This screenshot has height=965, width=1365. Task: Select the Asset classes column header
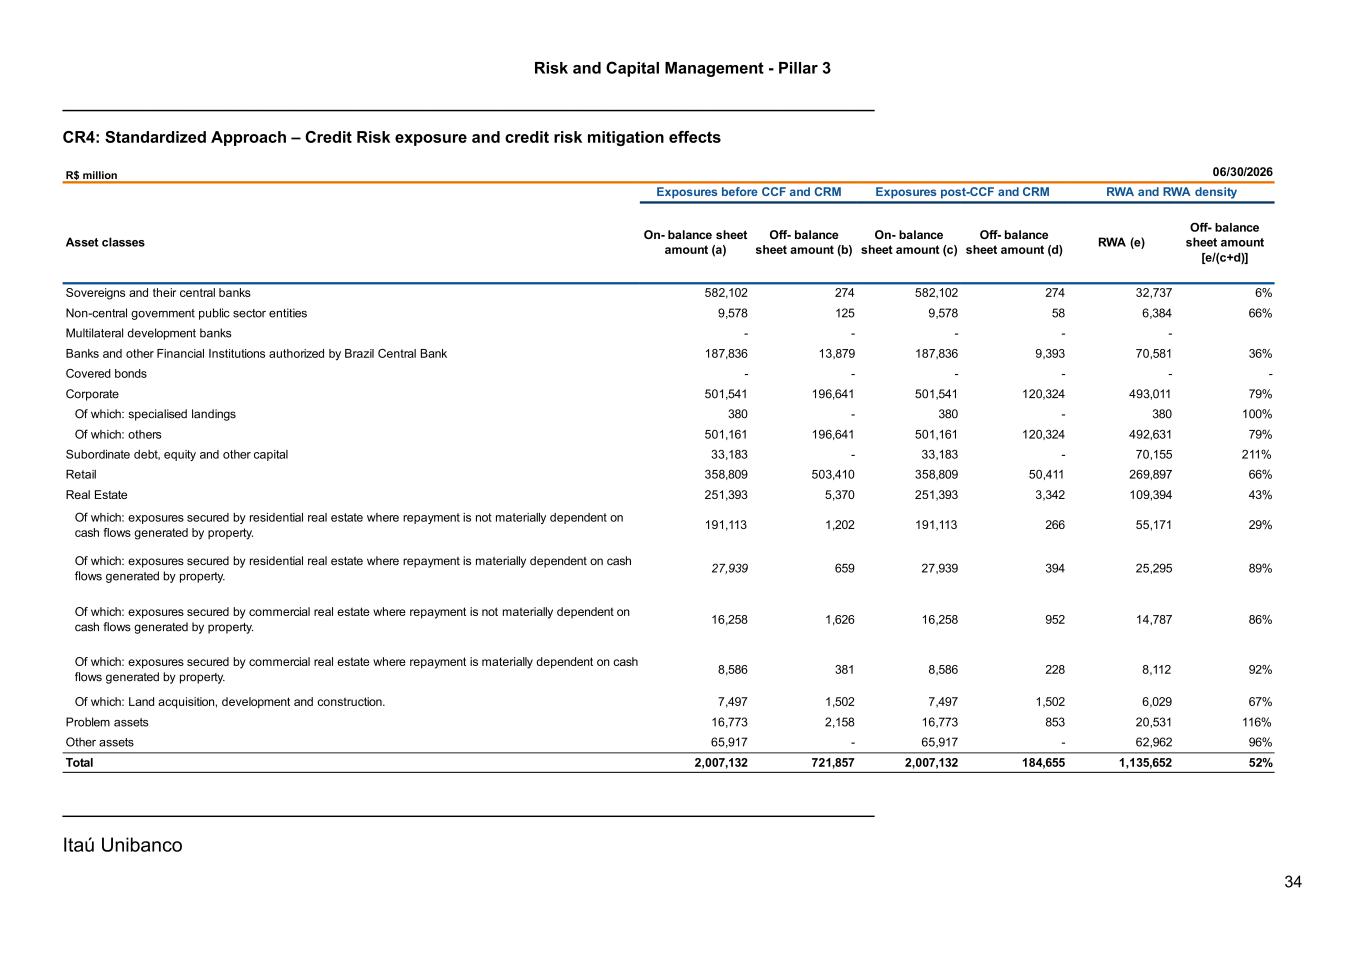[105, 243]
